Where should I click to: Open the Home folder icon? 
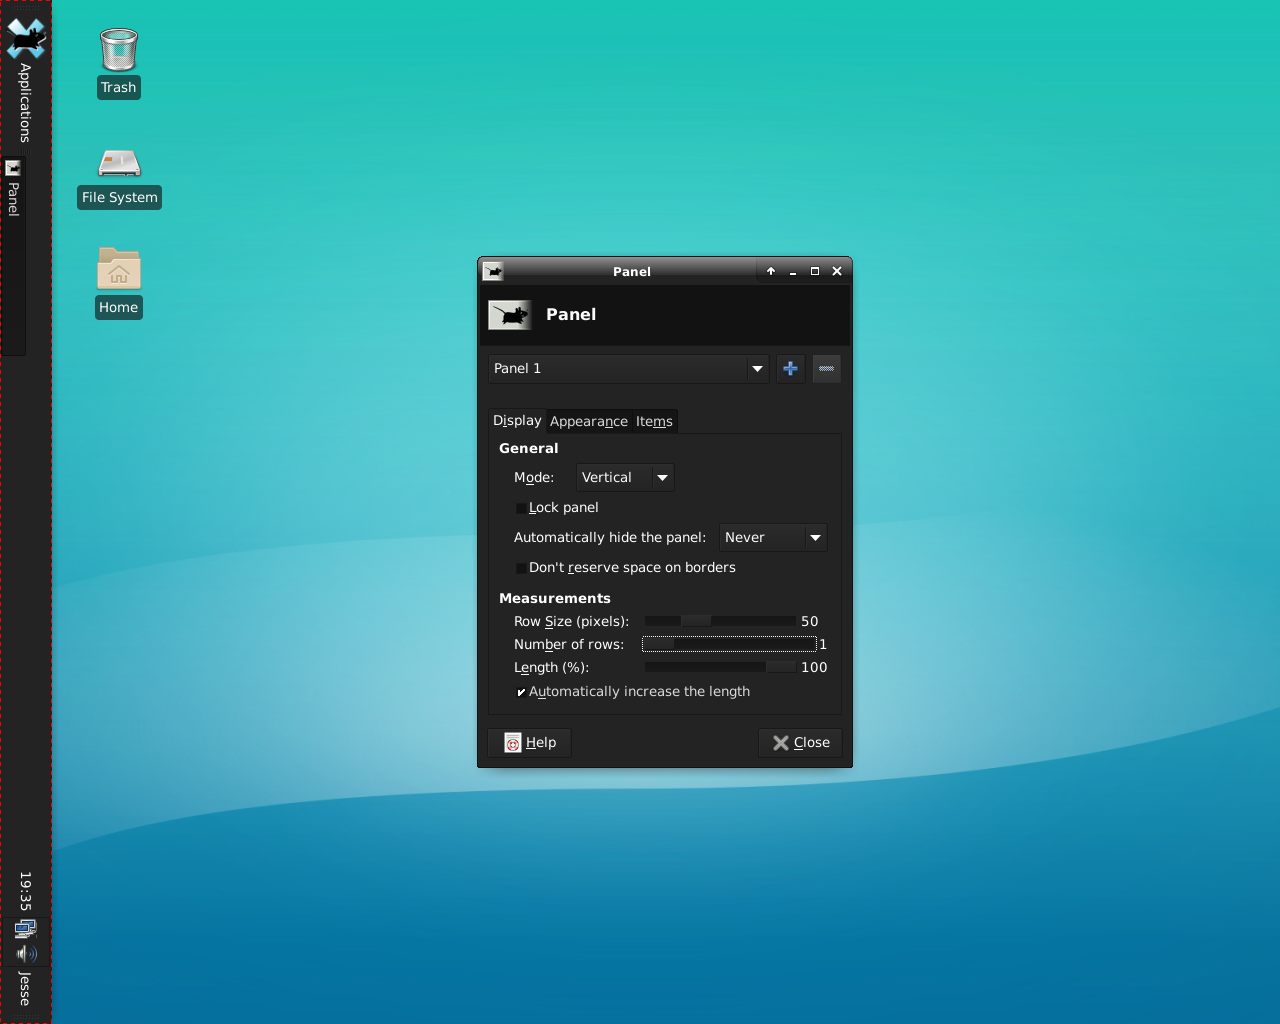[x=119, y=269]
